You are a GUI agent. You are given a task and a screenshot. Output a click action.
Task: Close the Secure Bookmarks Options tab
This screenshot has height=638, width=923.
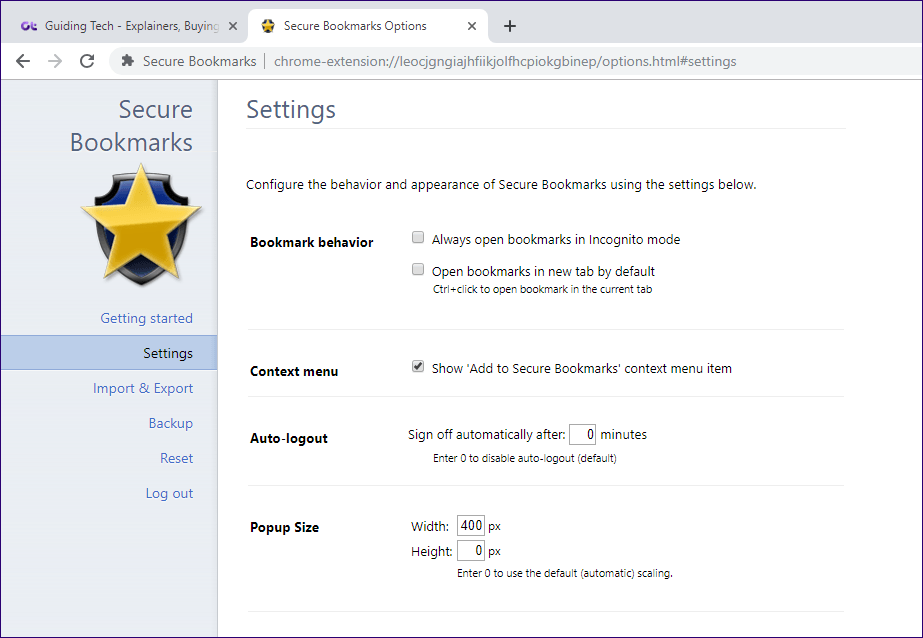[x=472, y=26]
